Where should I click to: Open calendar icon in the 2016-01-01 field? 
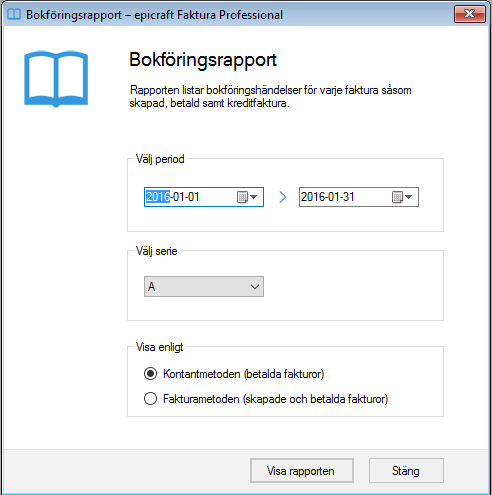click(x=242, y=197)
